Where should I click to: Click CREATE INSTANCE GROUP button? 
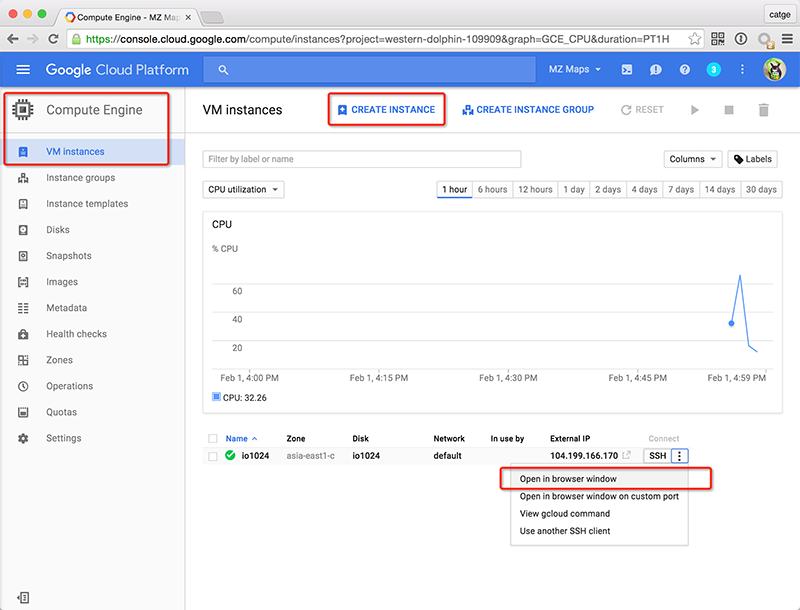(528, 110)
